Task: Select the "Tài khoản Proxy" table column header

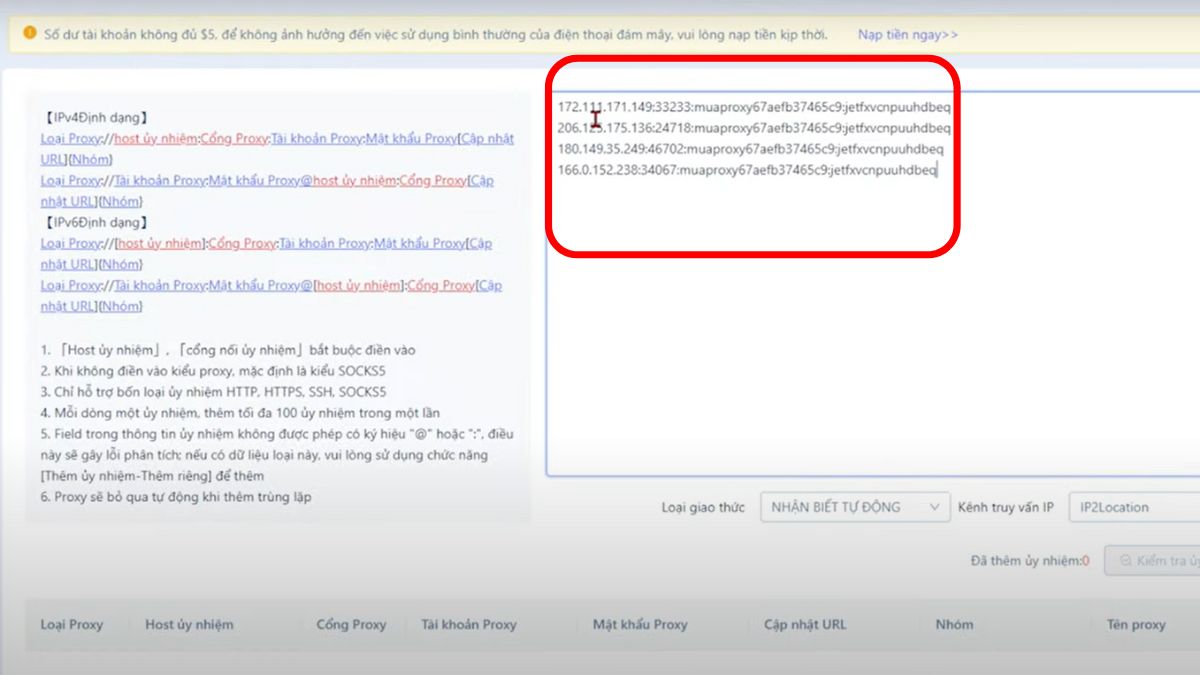Action: click(469, 624)
